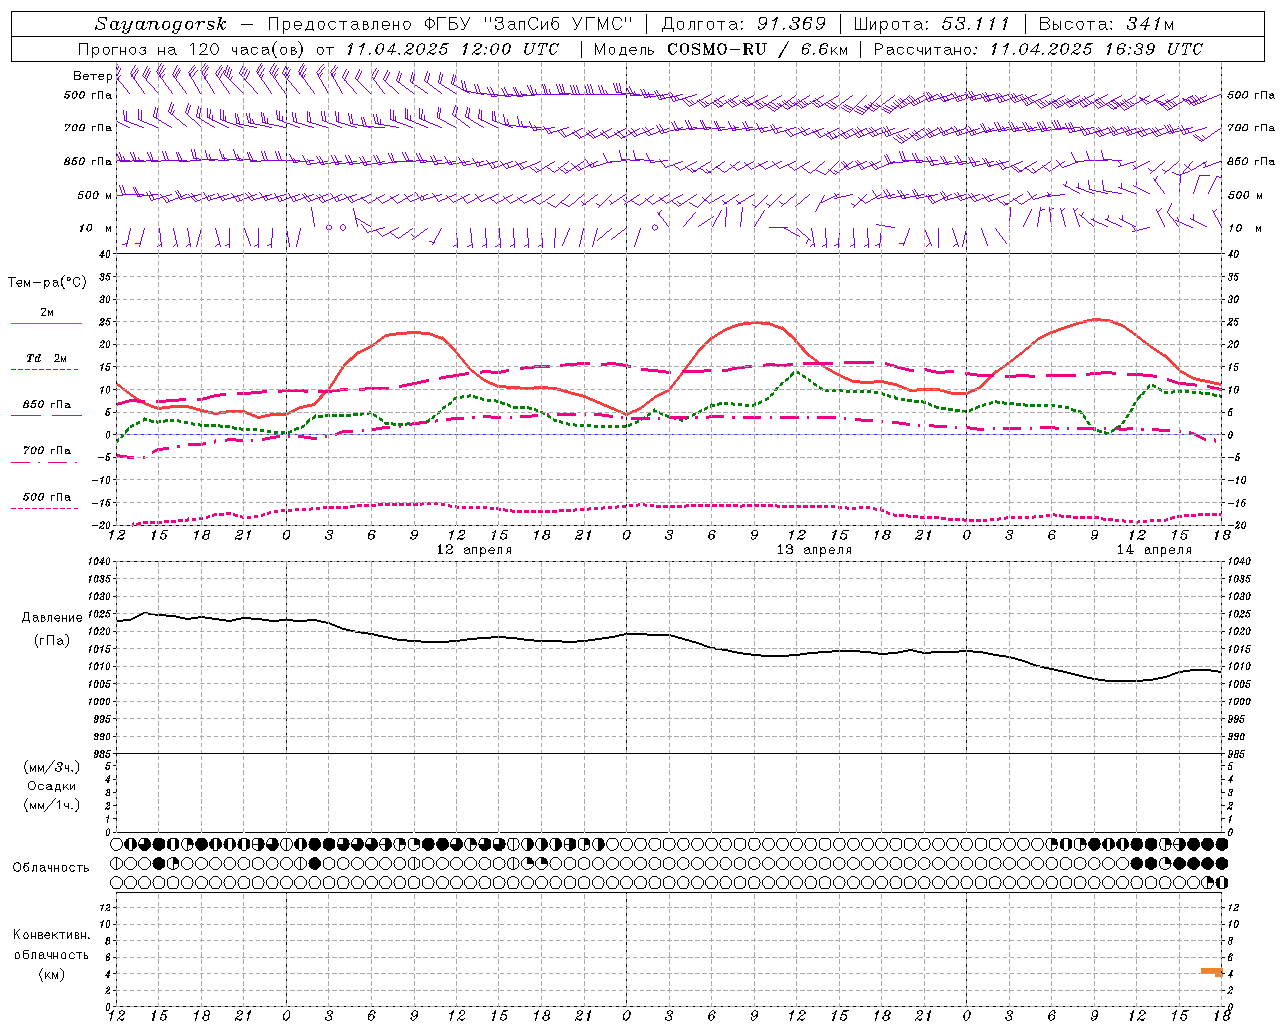Click the Давление pressure section label
The width and height of the screenshot is (1280, 1024).
pyautogui.click(x=52, y=618)
